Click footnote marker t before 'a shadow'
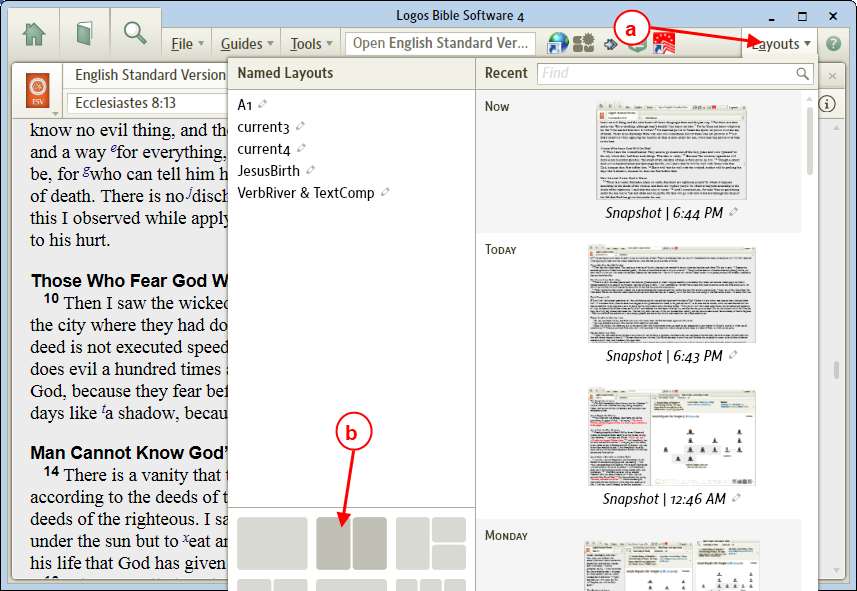Image resolution: width=857 pixels, height=591 pixels. click(x=104, y=409)
